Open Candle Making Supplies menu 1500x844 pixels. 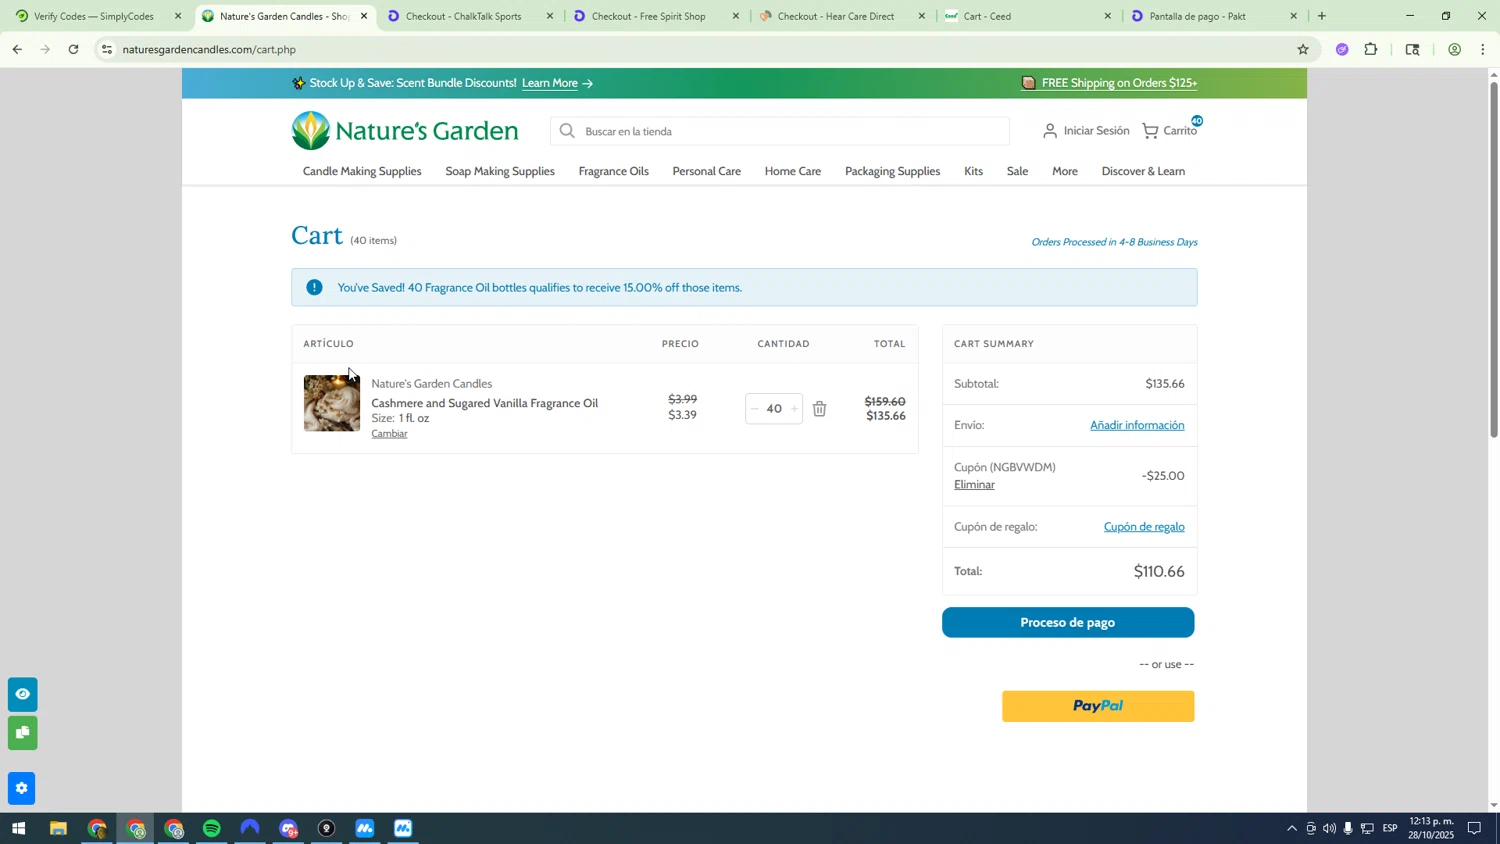[x=362, y=172]
